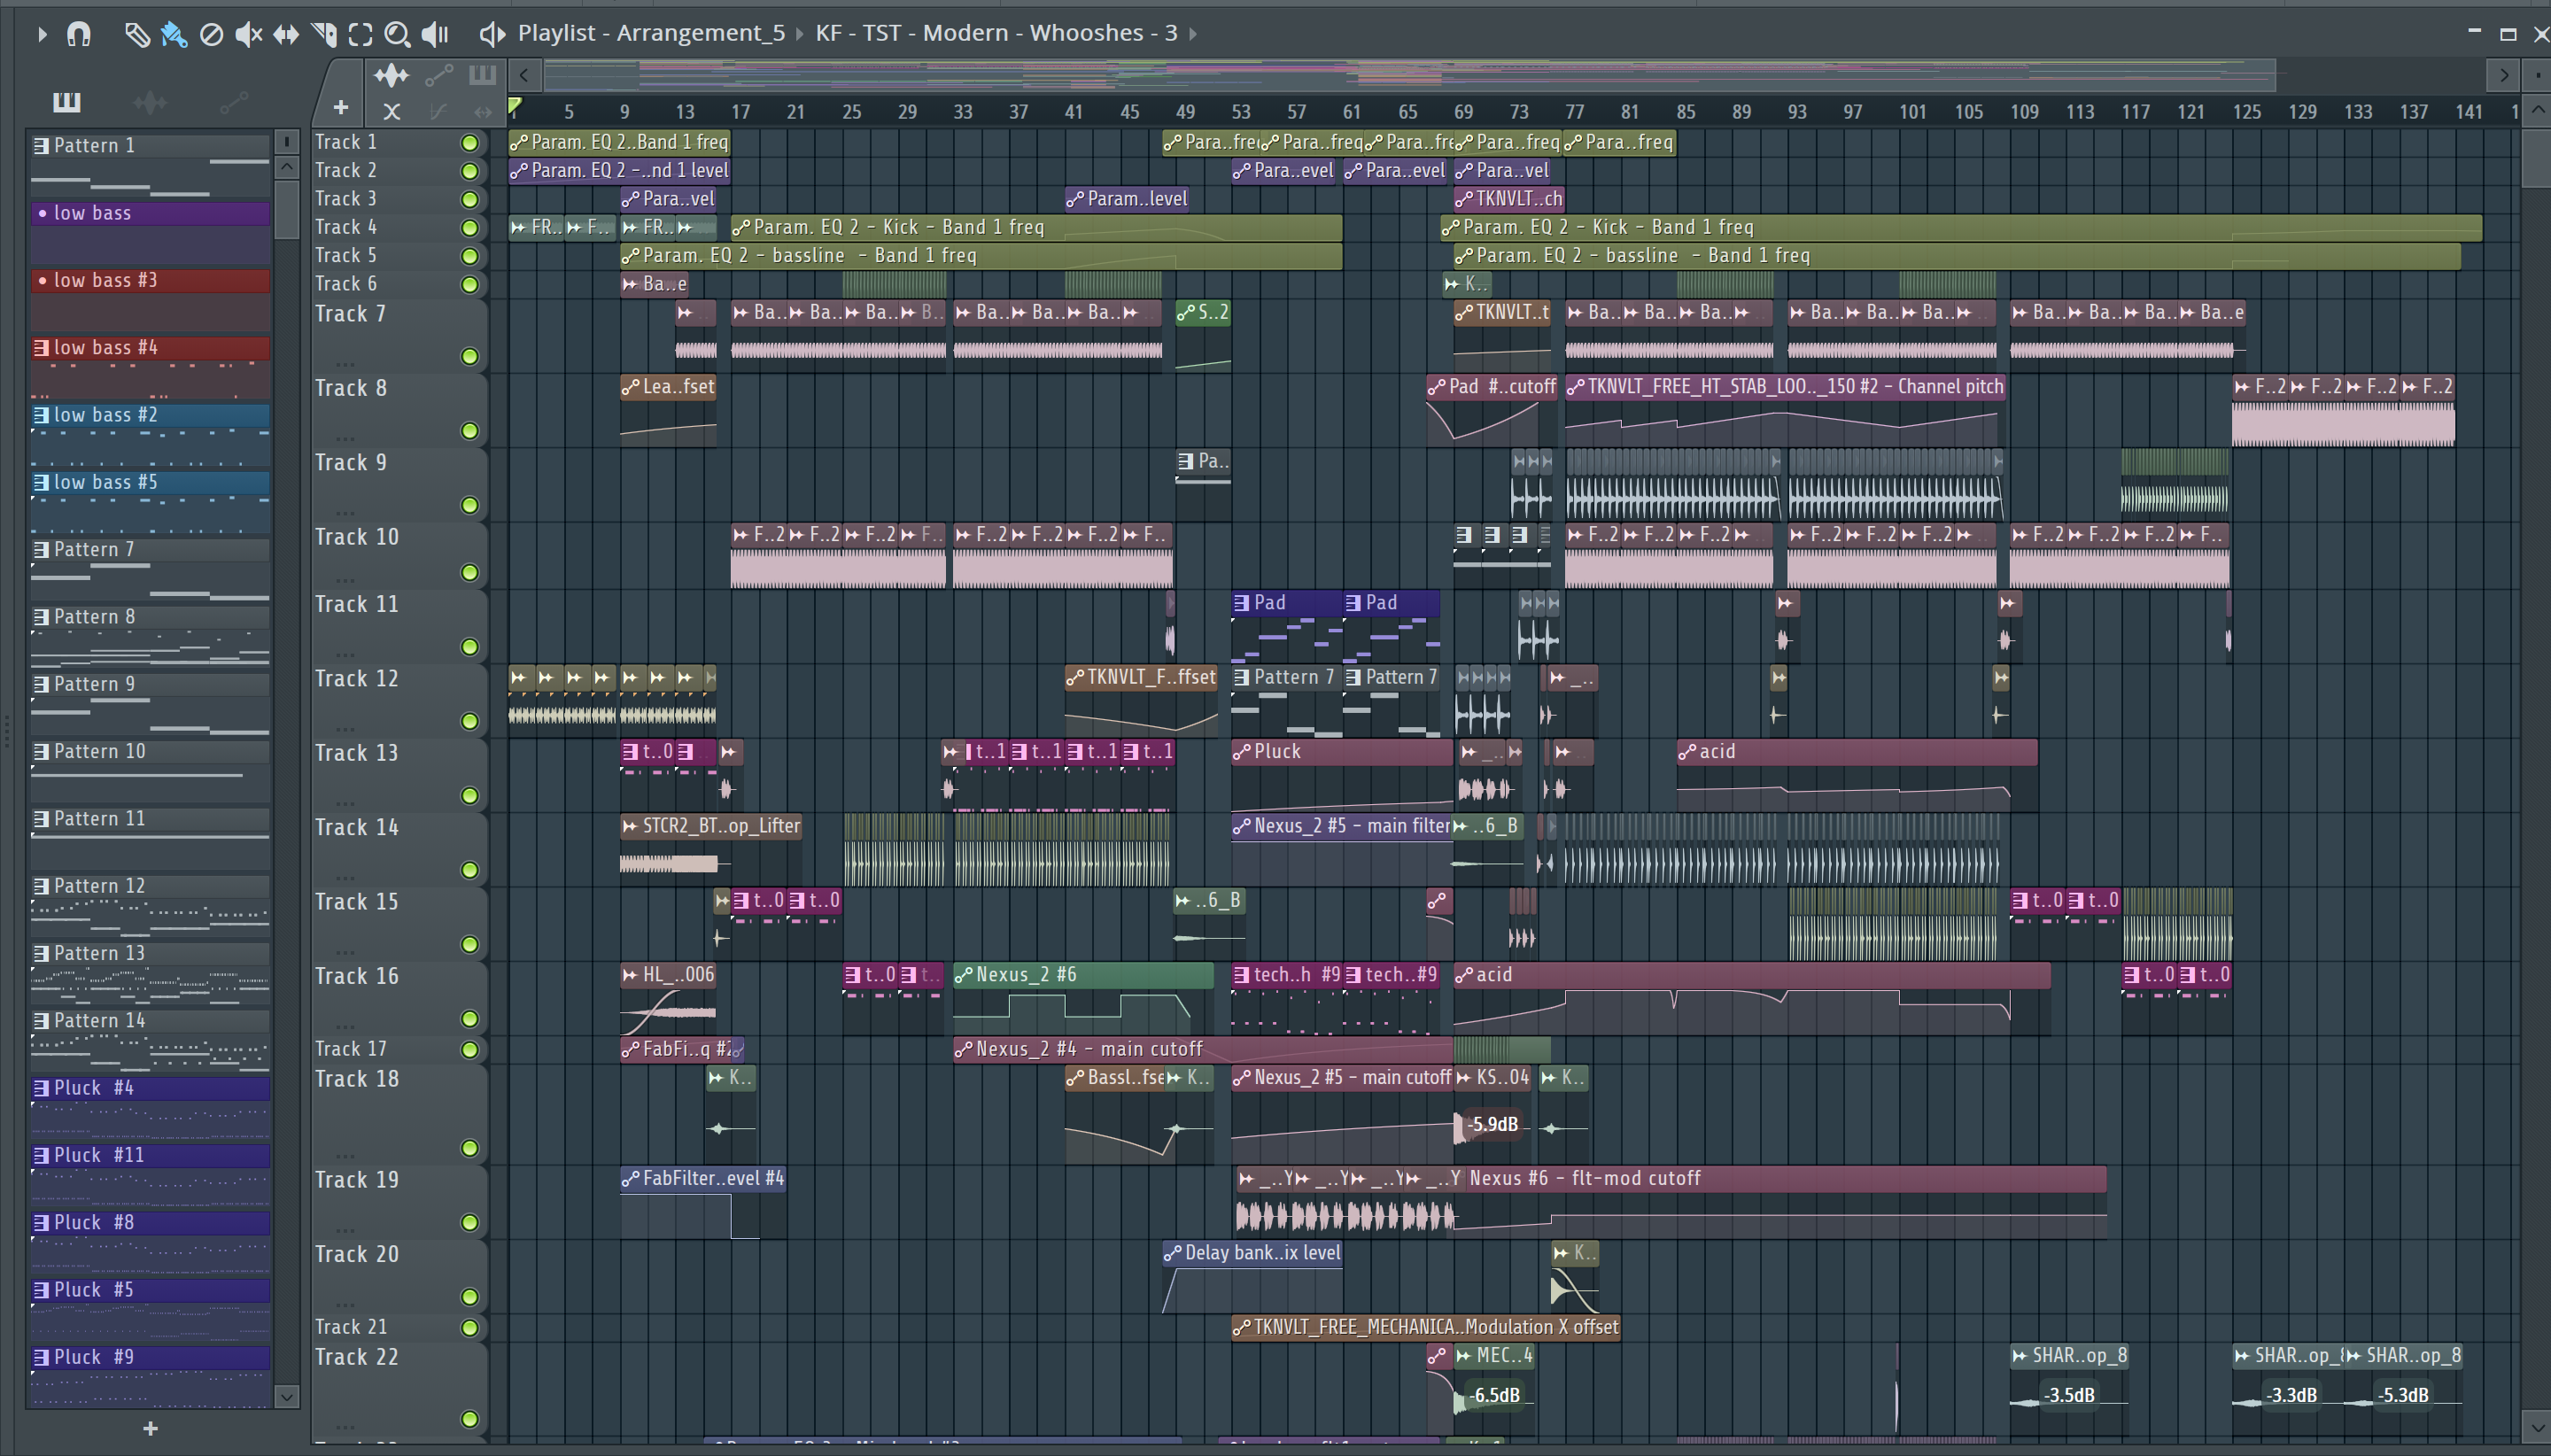
Task: Select the Paint brush tool
Action: click(x=174, y=35)
